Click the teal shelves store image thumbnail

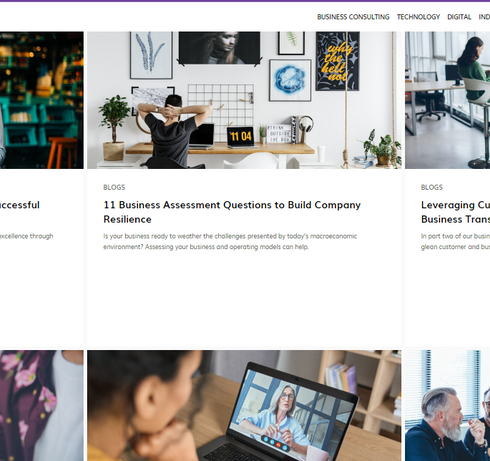point(42,100)
